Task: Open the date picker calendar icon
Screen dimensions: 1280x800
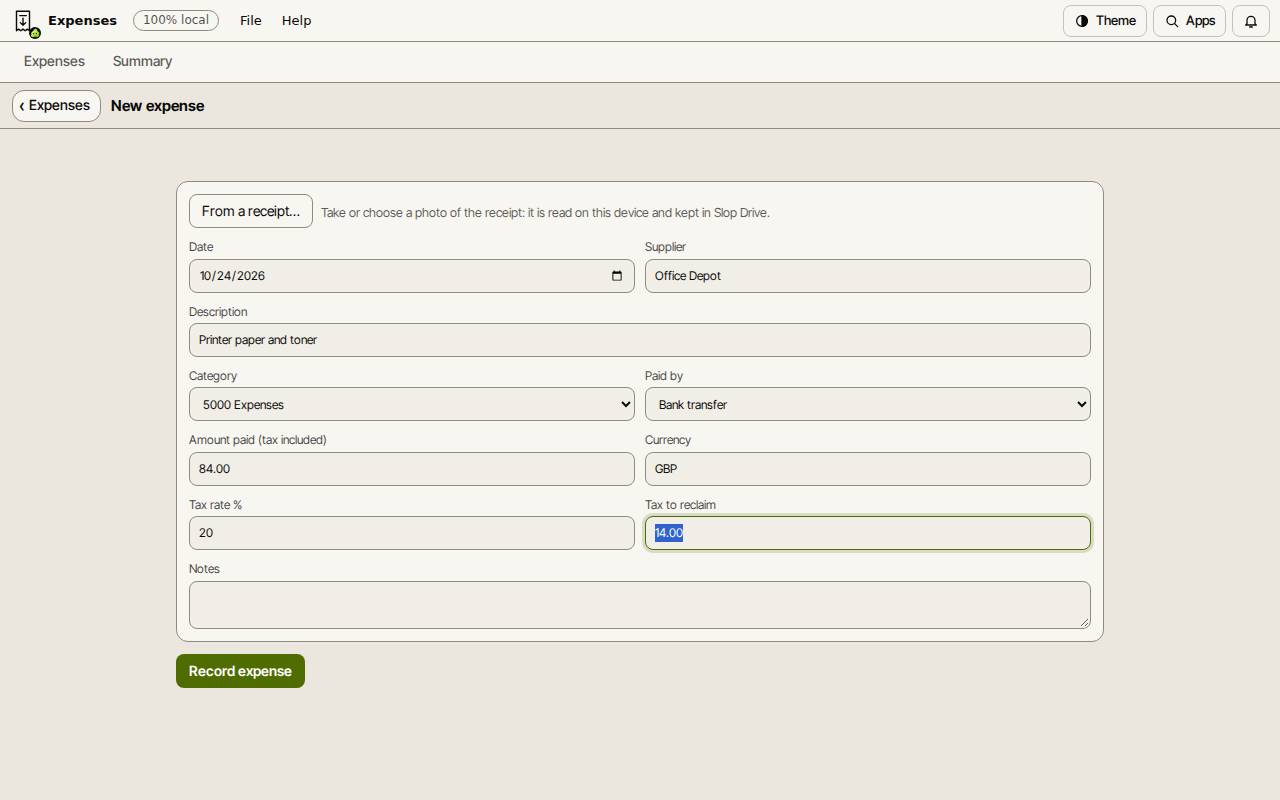Action: click(617, 276)
